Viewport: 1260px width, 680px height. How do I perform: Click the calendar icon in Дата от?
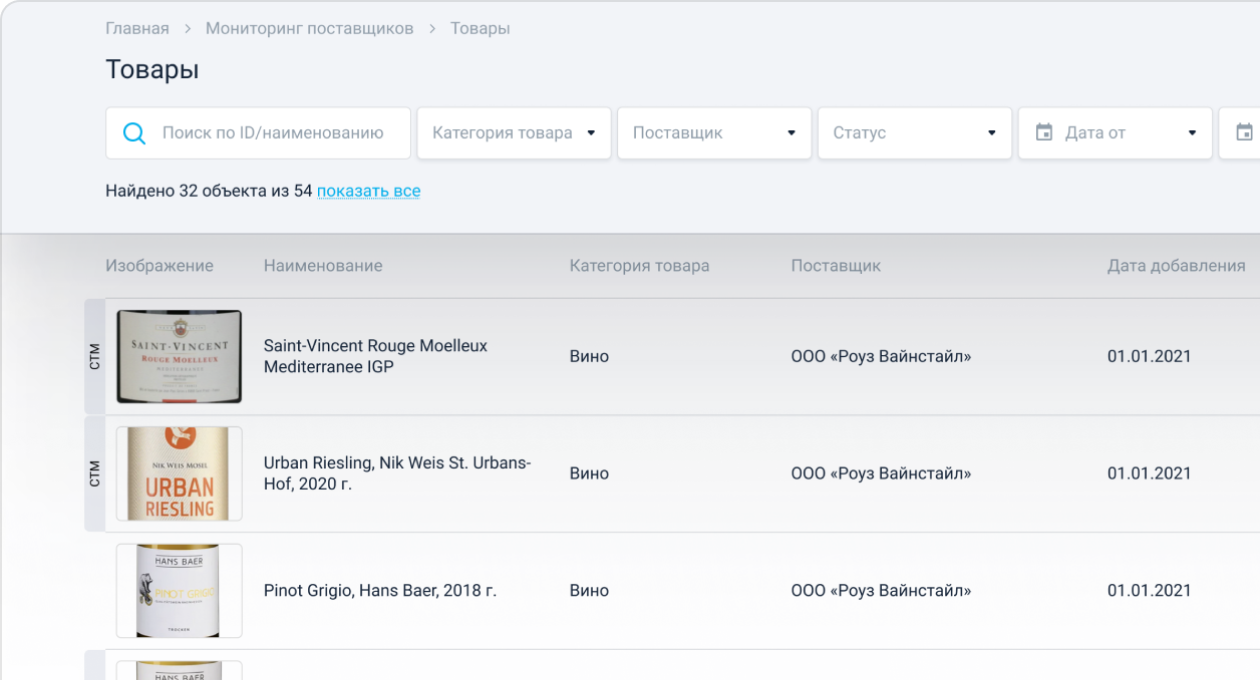1044,133
